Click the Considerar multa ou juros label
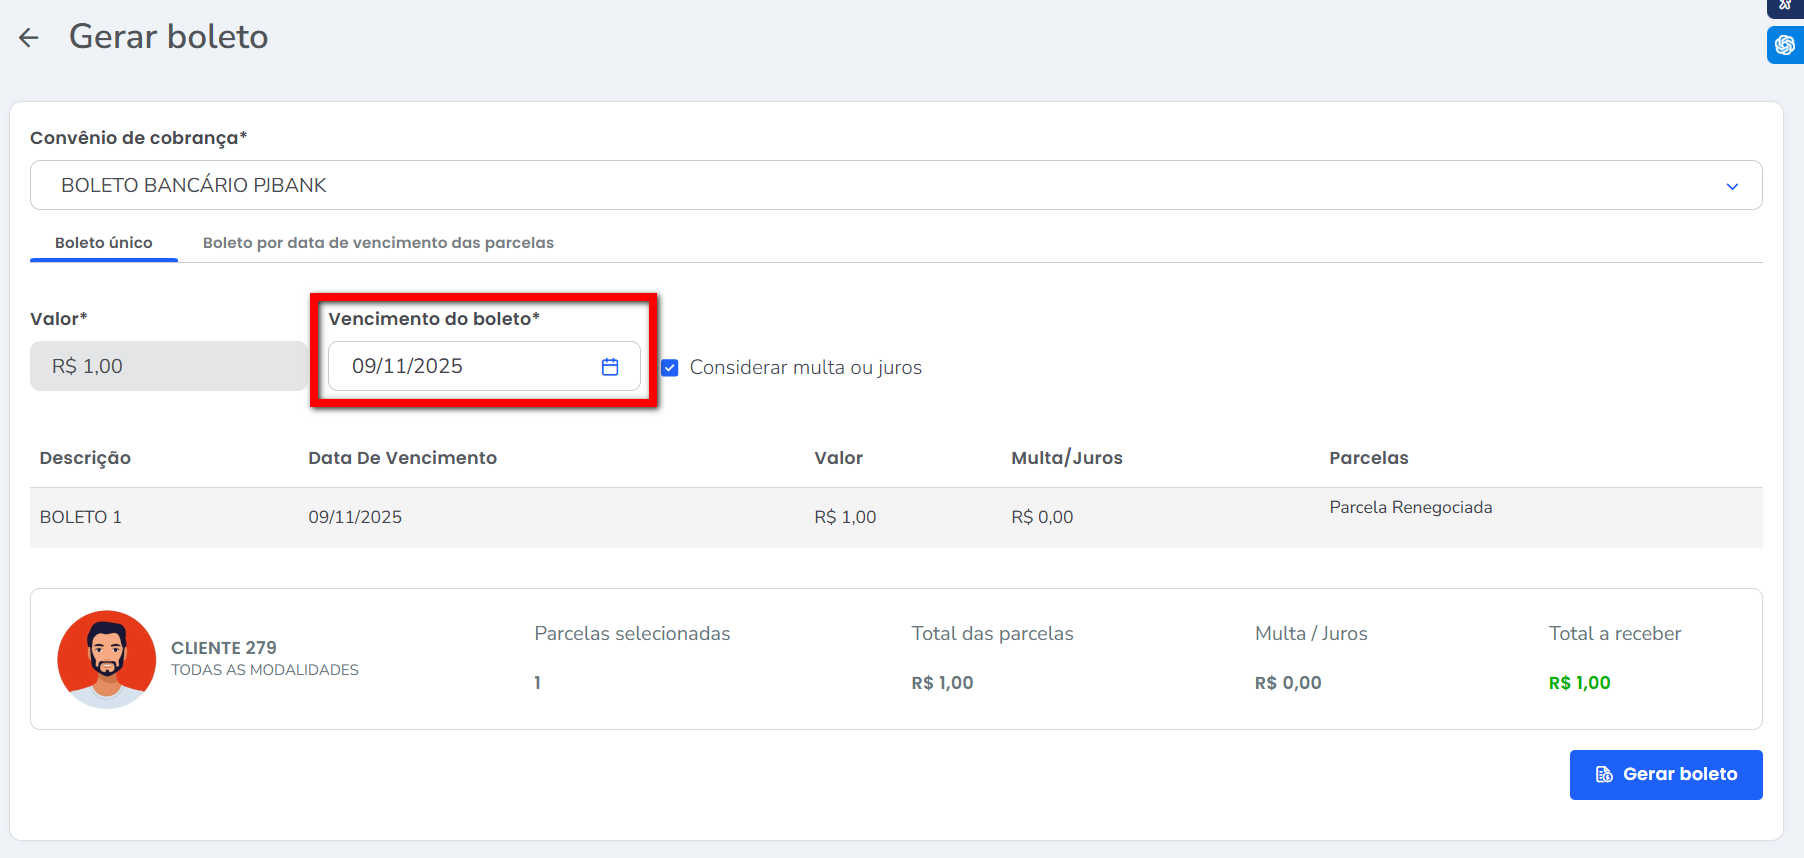Image resolution: width=1804 pixels, height=858 pixels. (x=805, y=368)
